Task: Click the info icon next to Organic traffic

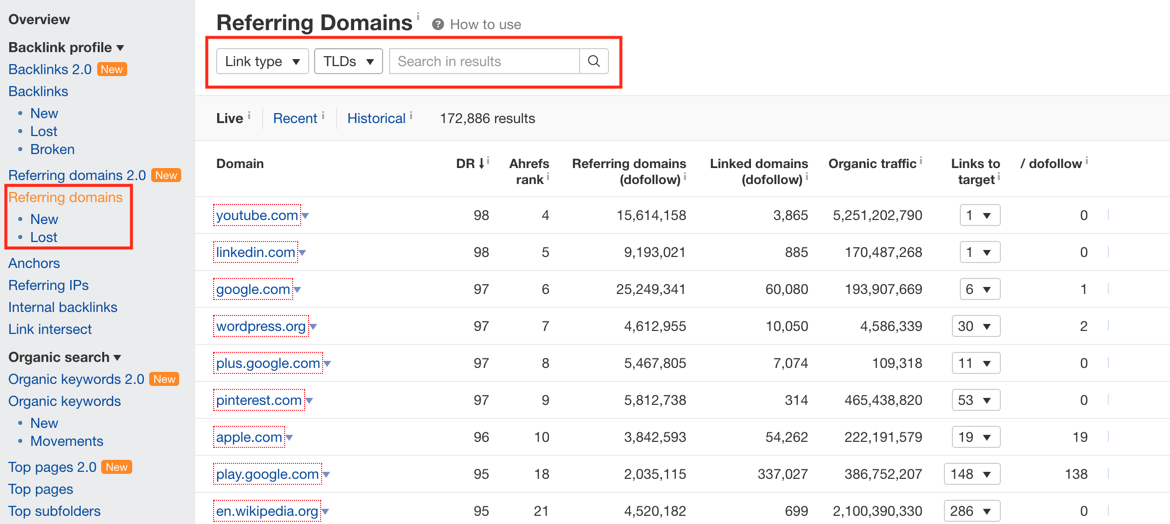Action: coord(922,160)
